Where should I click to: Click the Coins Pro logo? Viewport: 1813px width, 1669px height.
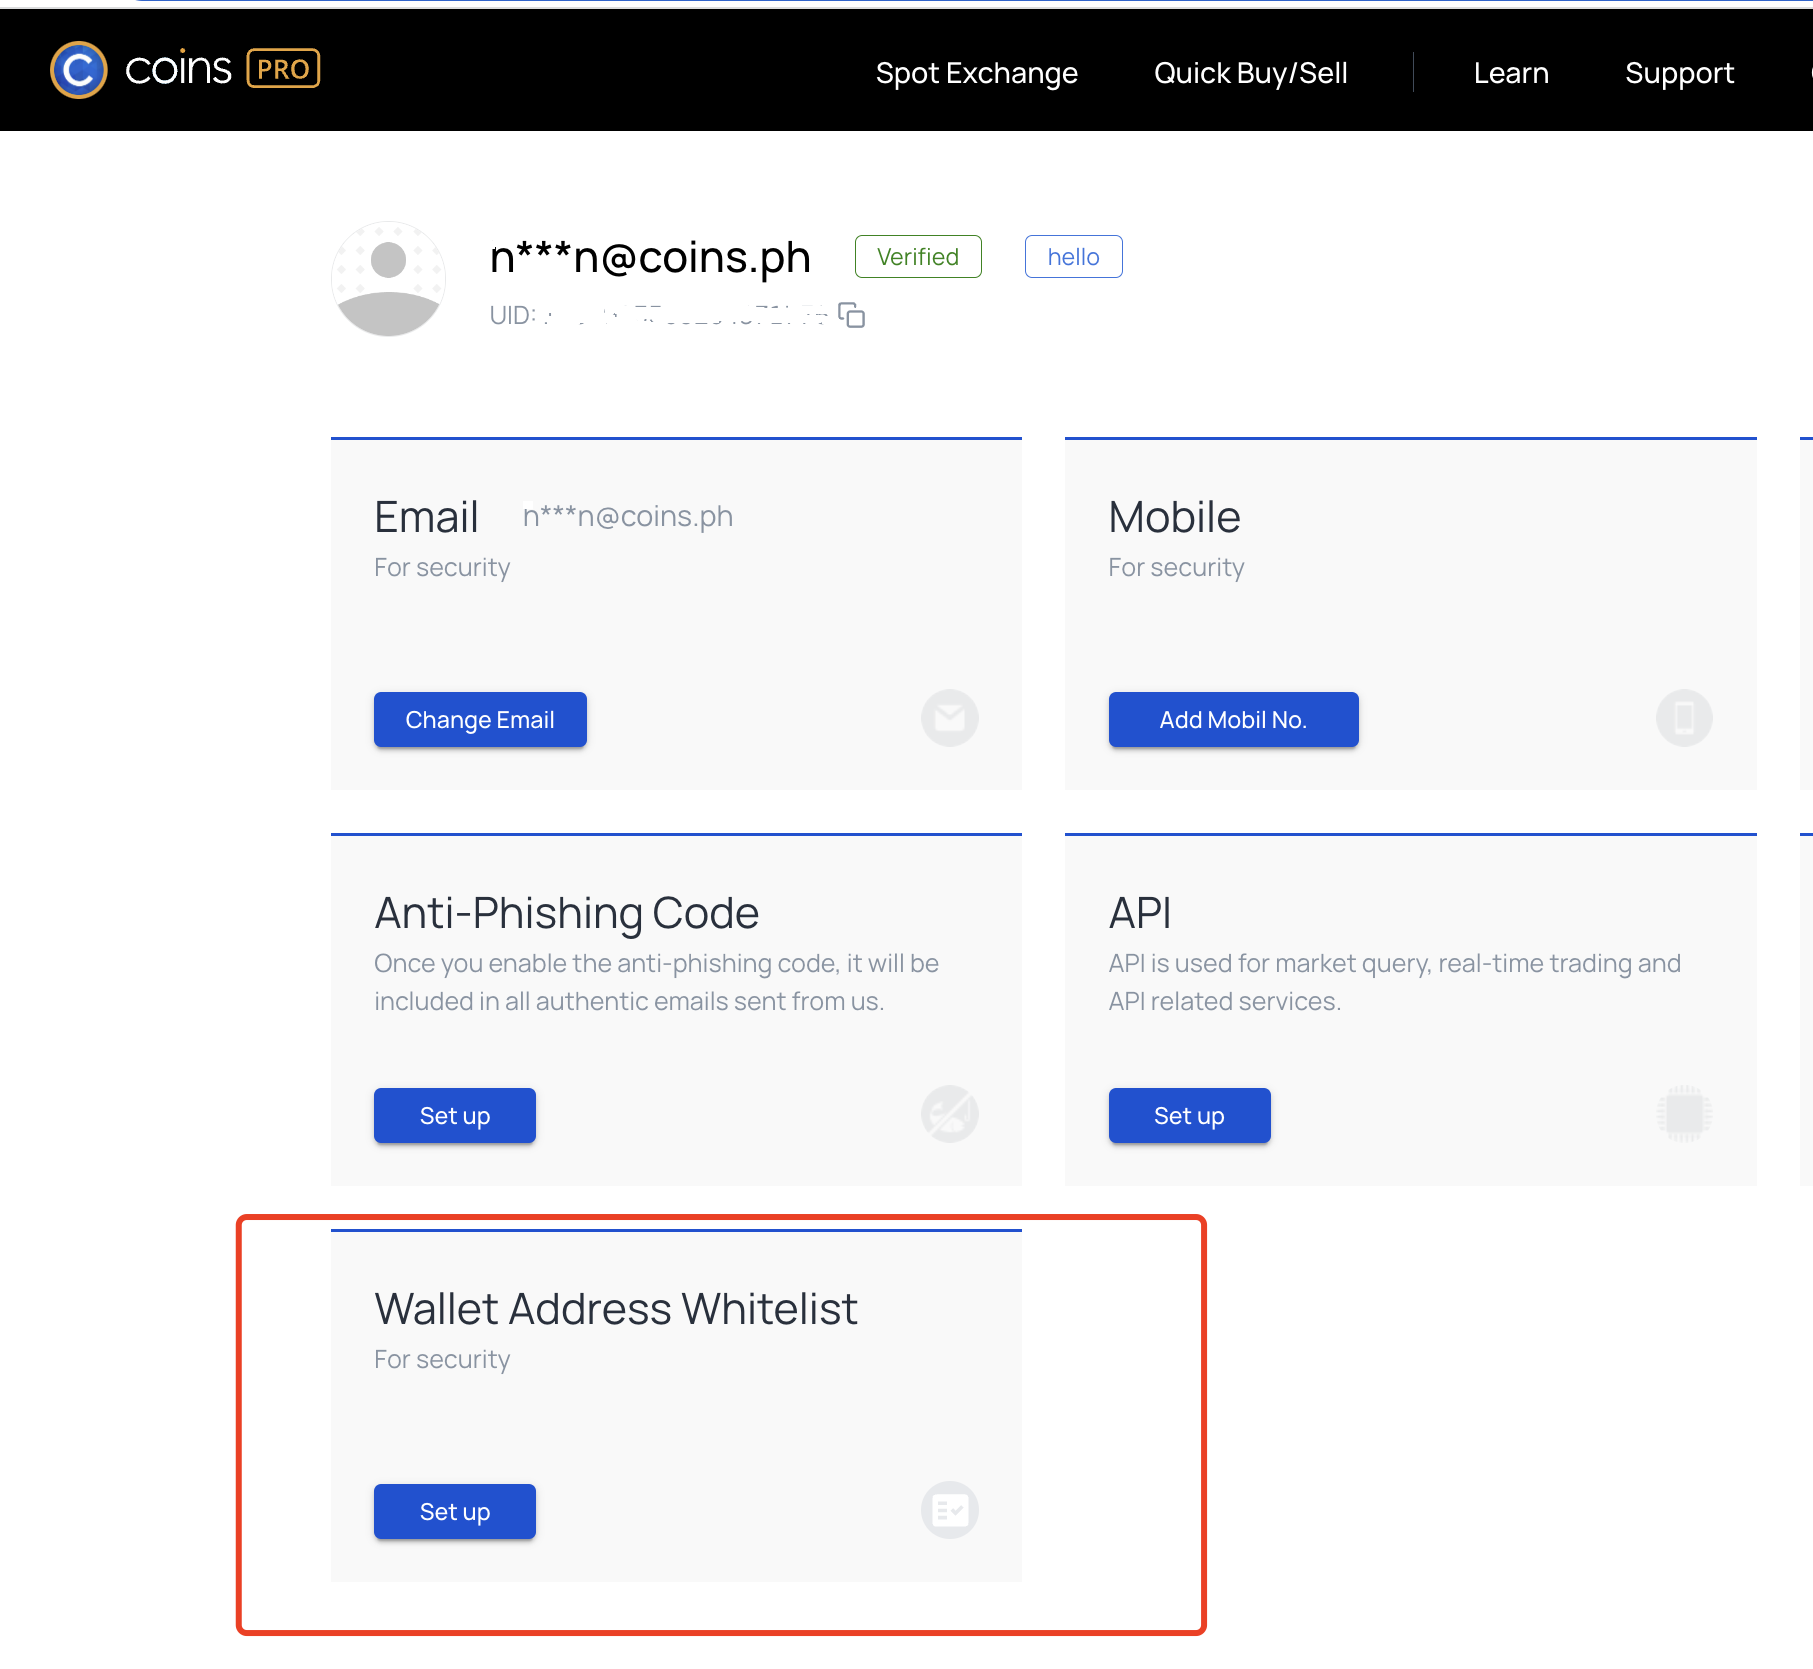pos(185,70)
